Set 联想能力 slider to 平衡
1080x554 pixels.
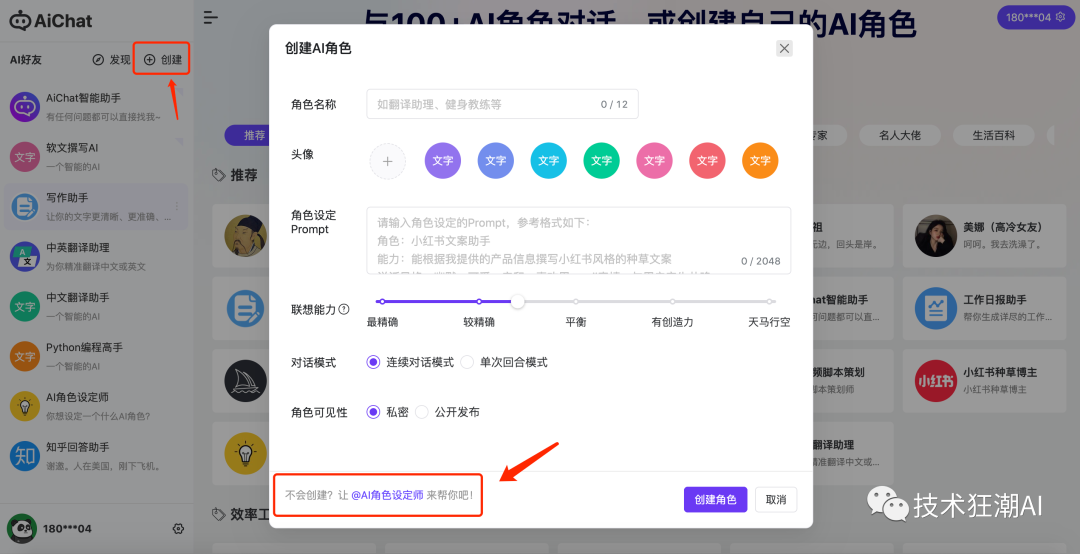pyautogui.click(x=576, y=301)
